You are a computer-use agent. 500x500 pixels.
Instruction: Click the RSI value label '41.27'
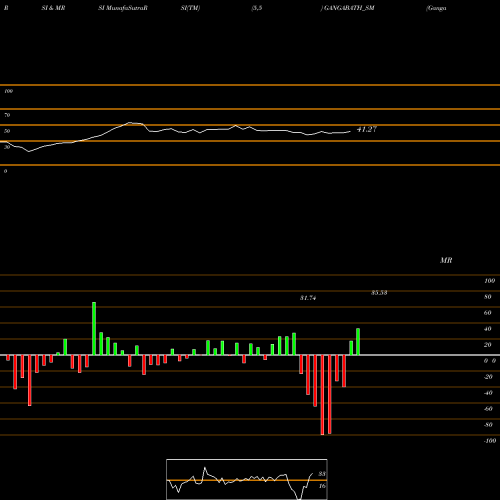pyautogui.click(x=367, y=129)
